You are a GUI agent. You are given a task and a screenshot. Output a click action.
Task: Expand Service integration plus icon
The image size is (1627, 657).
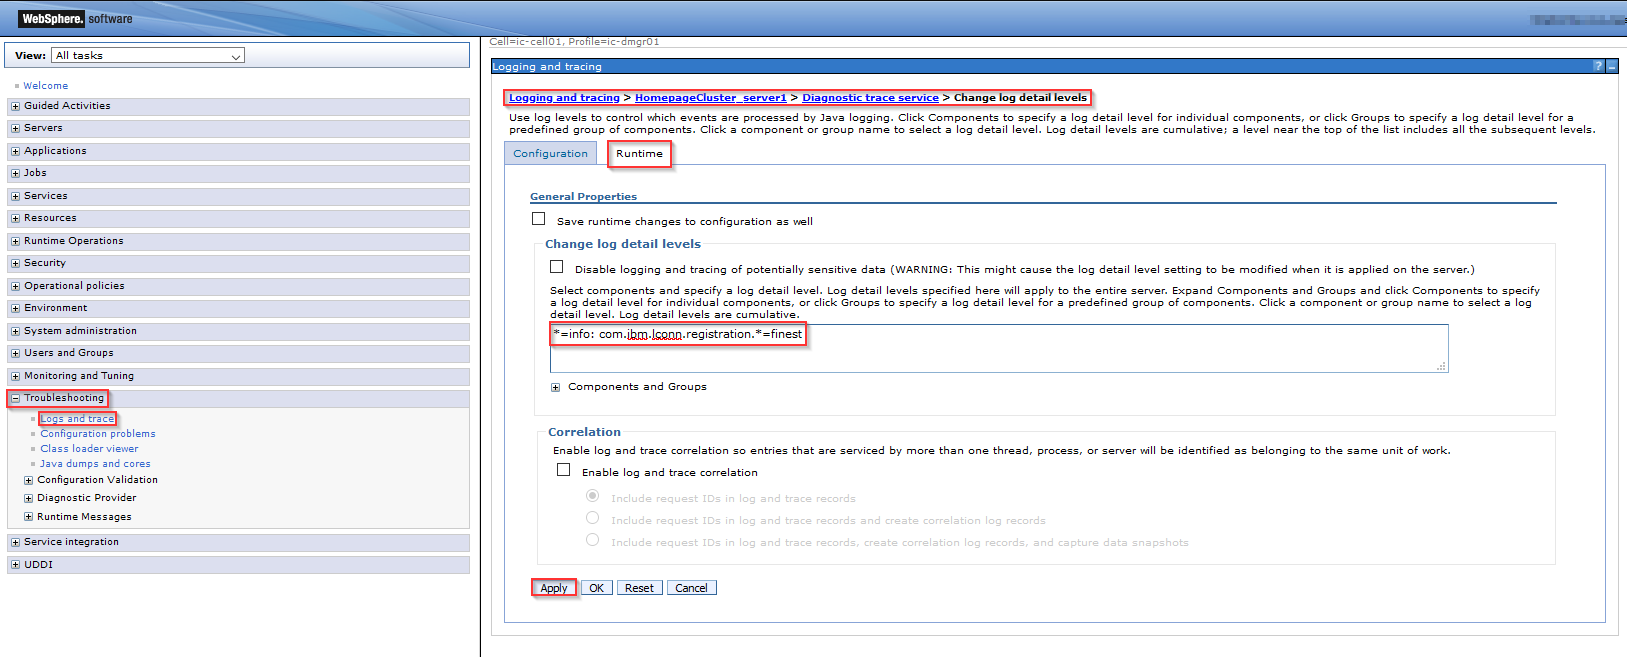15,542
